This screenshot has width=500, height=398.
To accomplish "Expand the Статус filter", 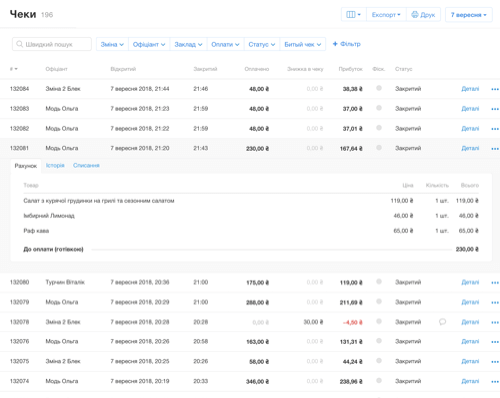I will tap(262, 44).
